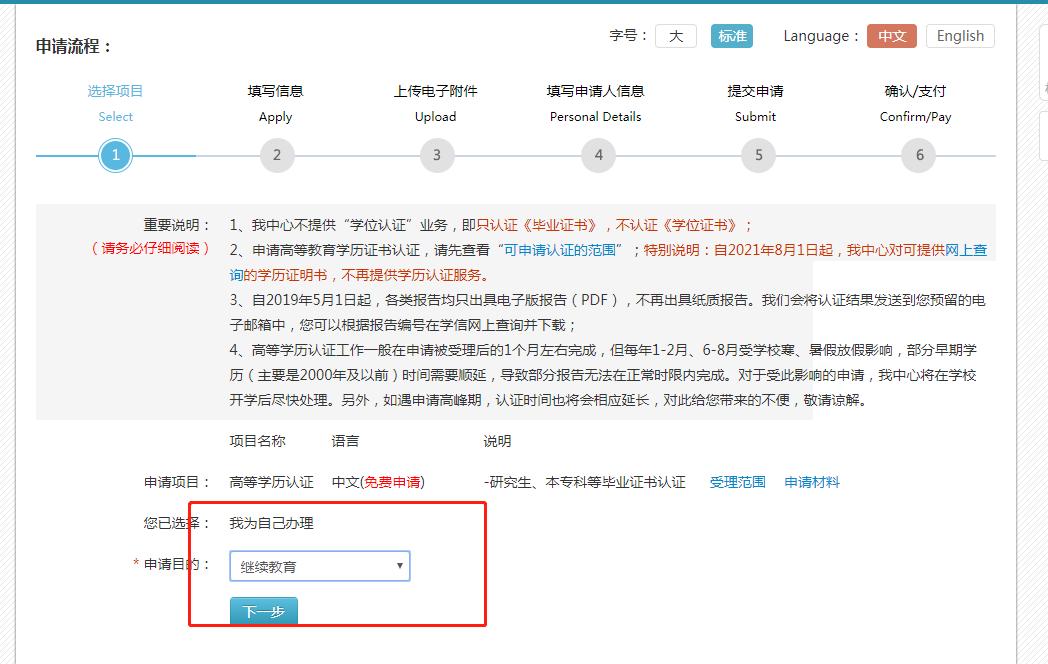The width and height of the screenshot is (1048, 664).
Task: Click the 下一步 next button
Action: pos(262,611)
